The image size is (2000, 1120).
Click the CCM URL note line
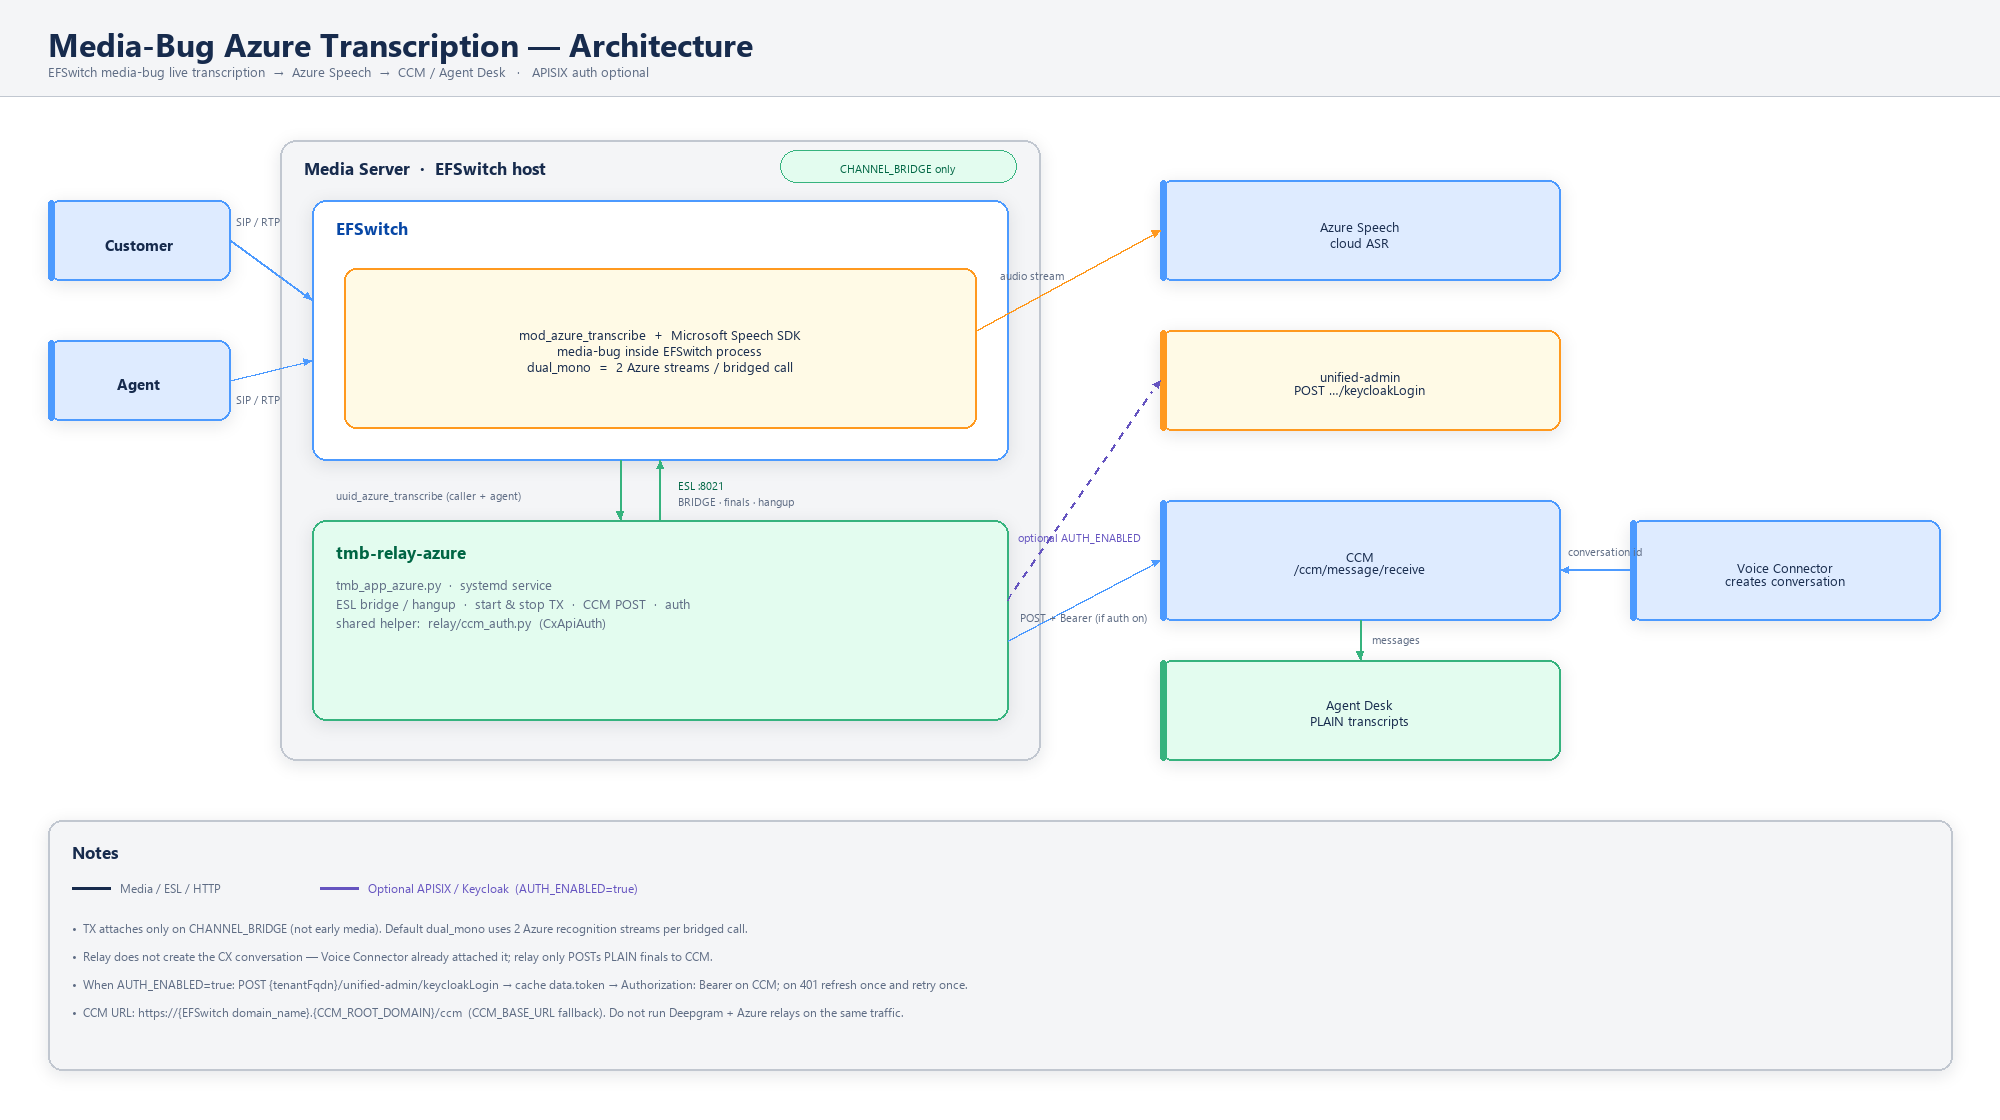pos(488,1013)
